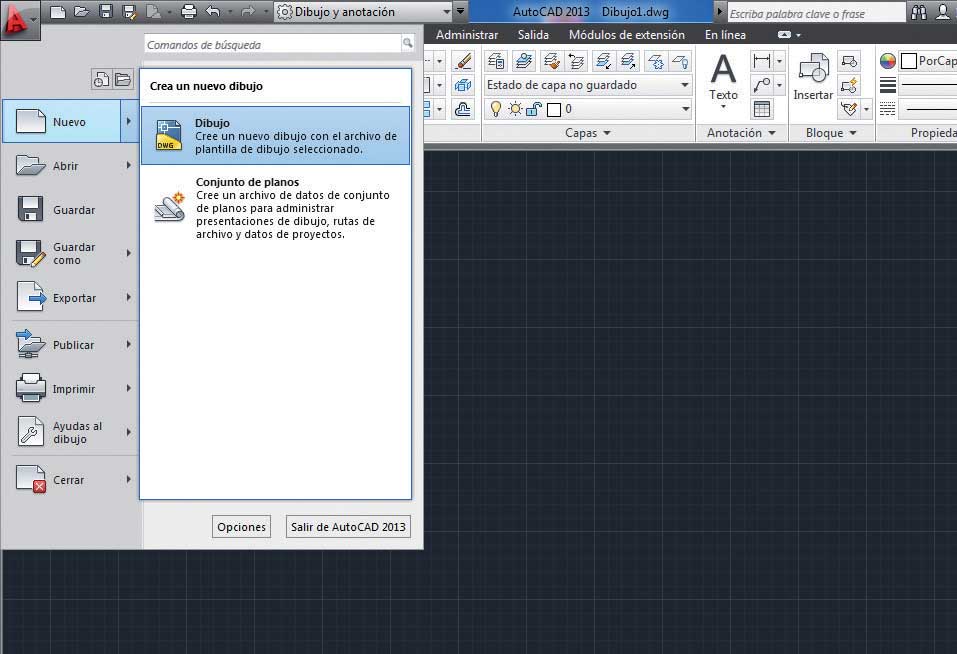Expand the Anotación panel title arrow

tap(772, 133)
